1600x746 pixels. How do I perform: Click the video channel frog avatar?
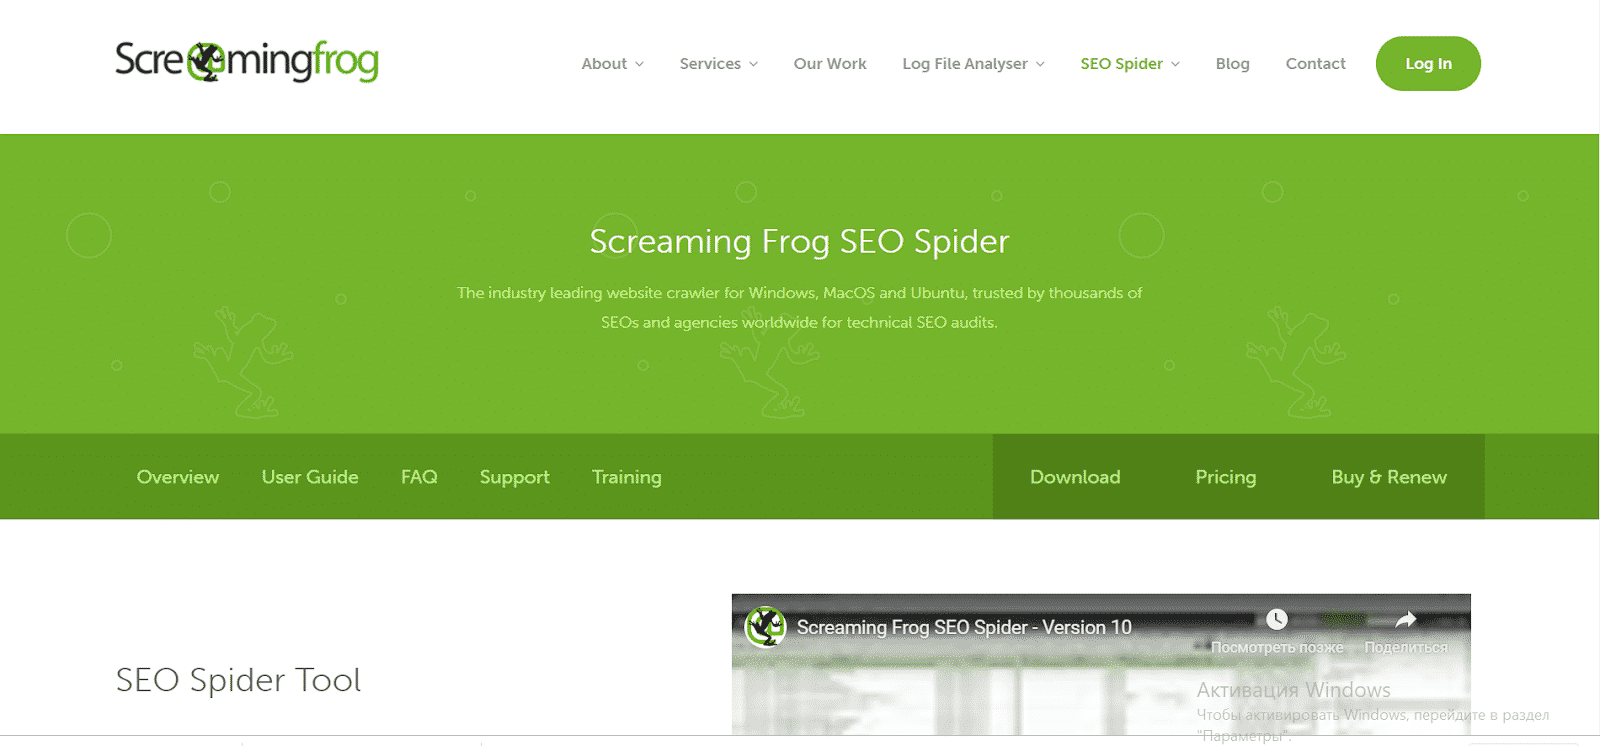click(x=766, y=627)
